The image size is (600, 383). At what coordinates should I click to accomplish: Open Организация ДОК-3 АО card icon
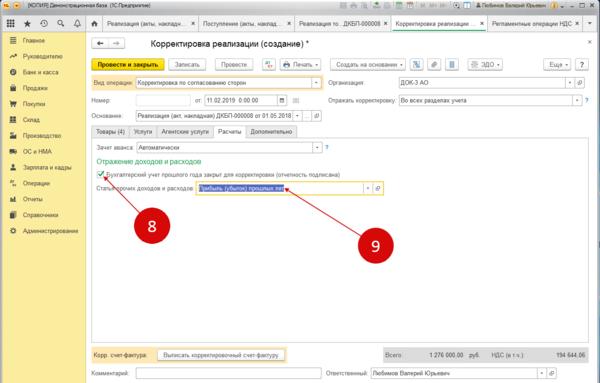point(580,83)
